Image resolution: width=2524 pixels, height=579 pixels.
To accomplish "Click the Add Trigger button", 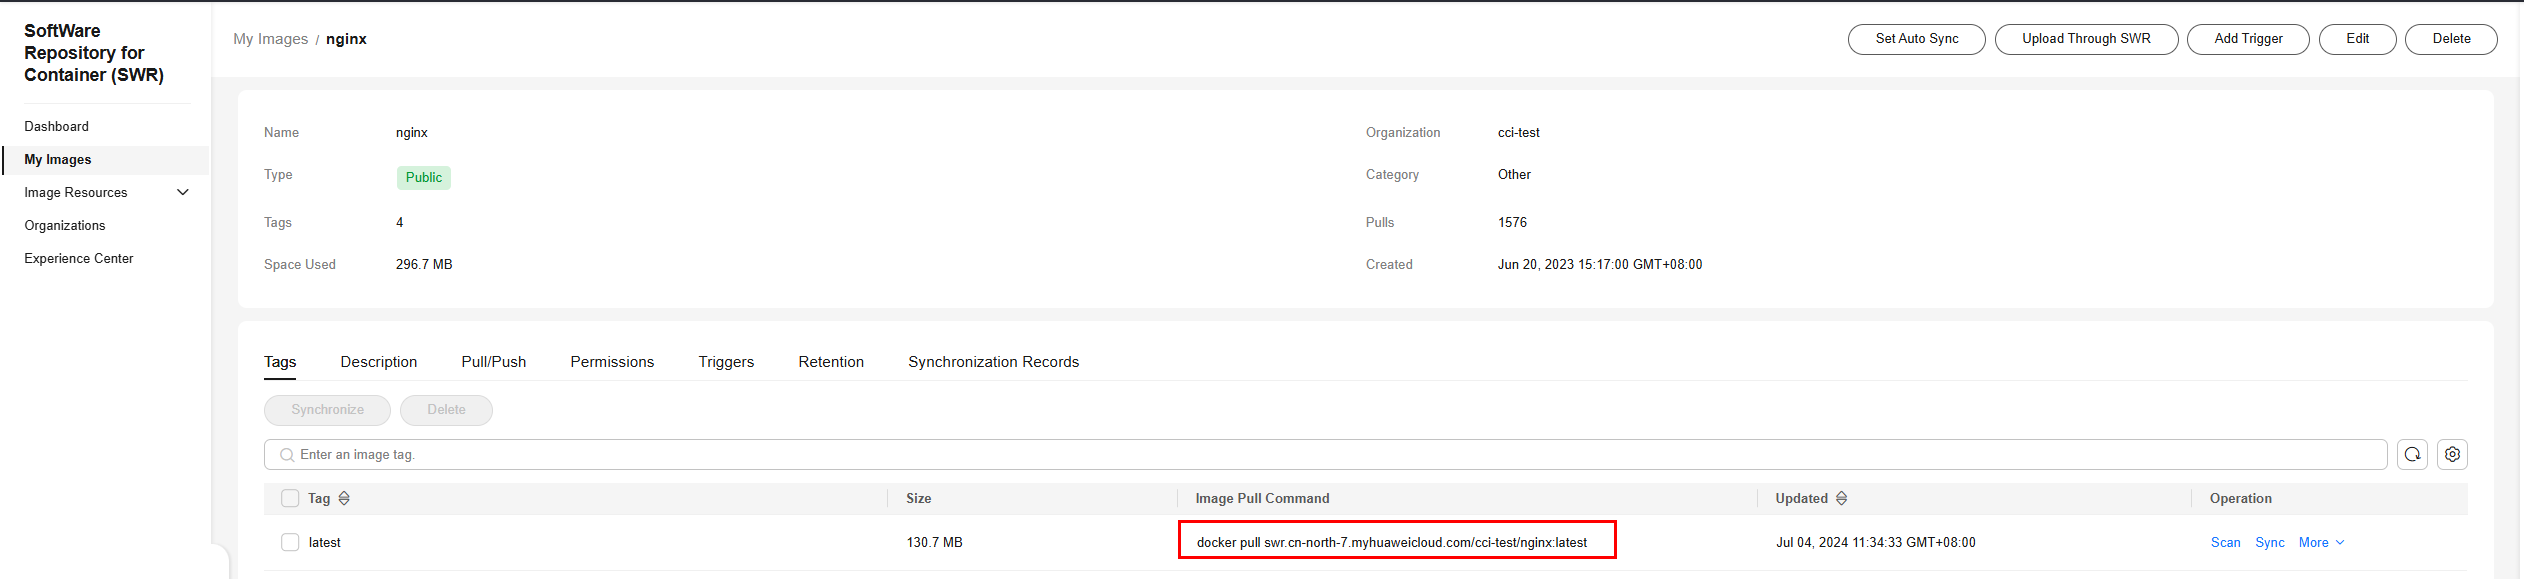I will (2248, 39).
